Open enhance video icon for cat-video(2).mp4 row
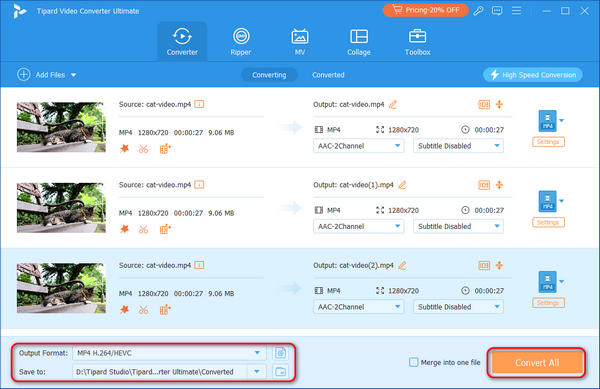 165,310
